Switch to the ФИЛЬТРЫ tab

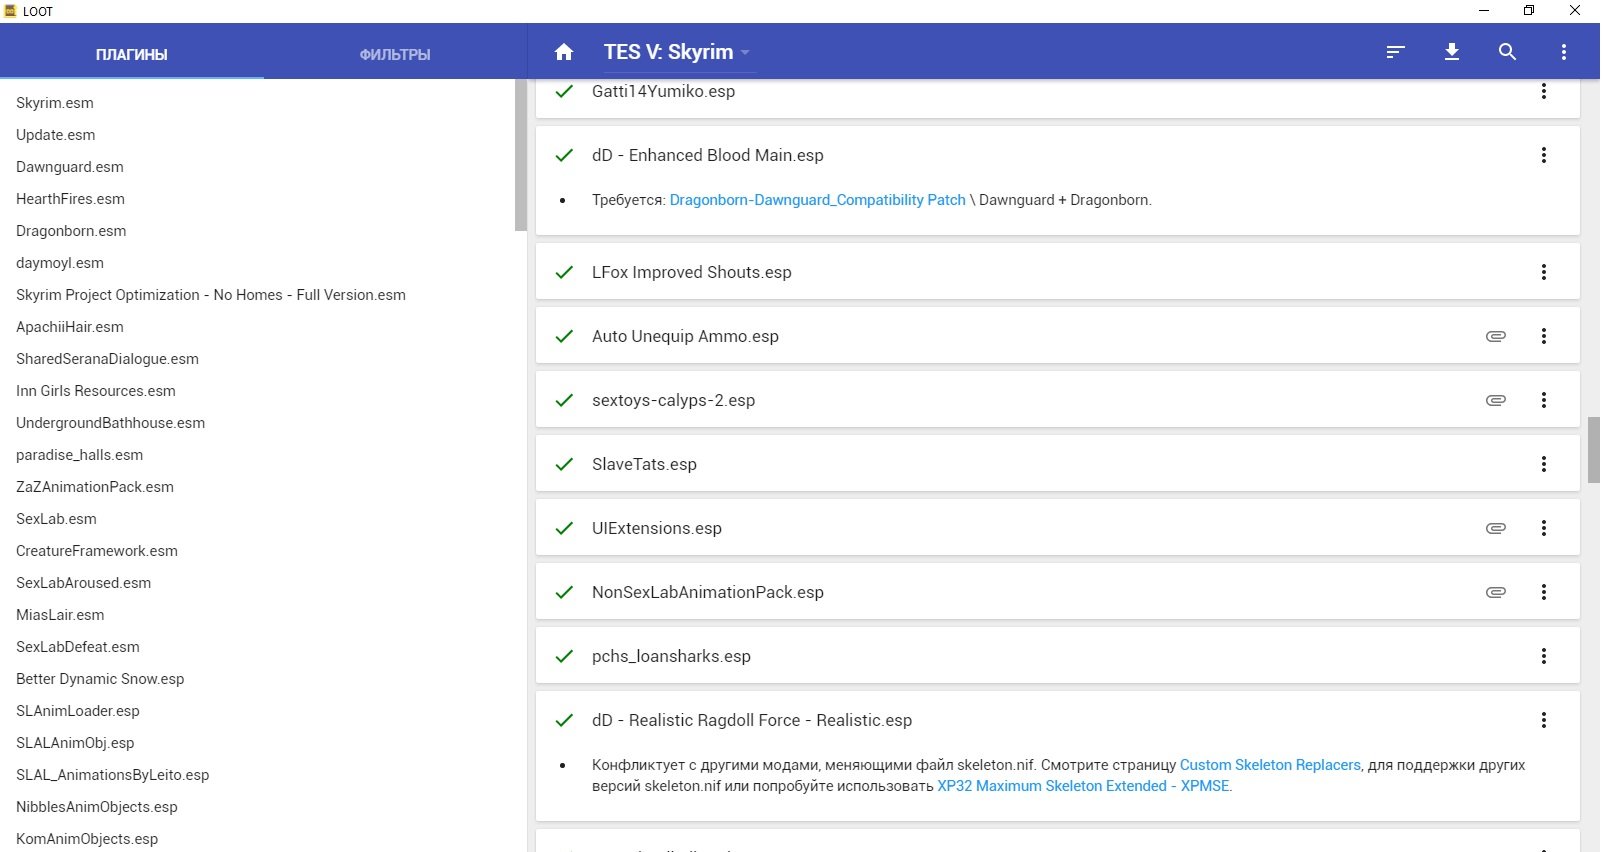[x=395, y=54]
